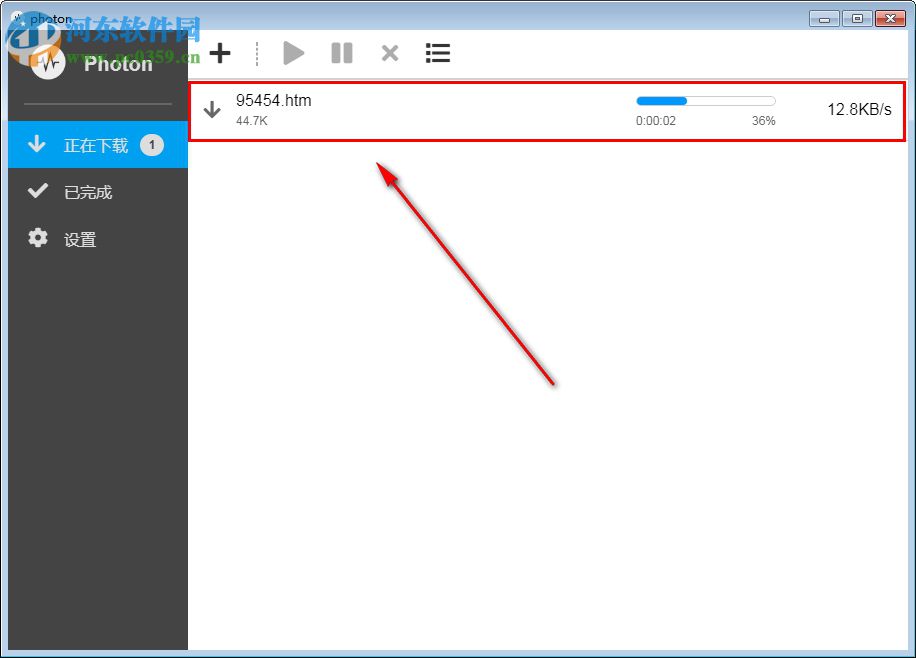
Task: Pause the 95454.htm download
Action: (341, 53)
